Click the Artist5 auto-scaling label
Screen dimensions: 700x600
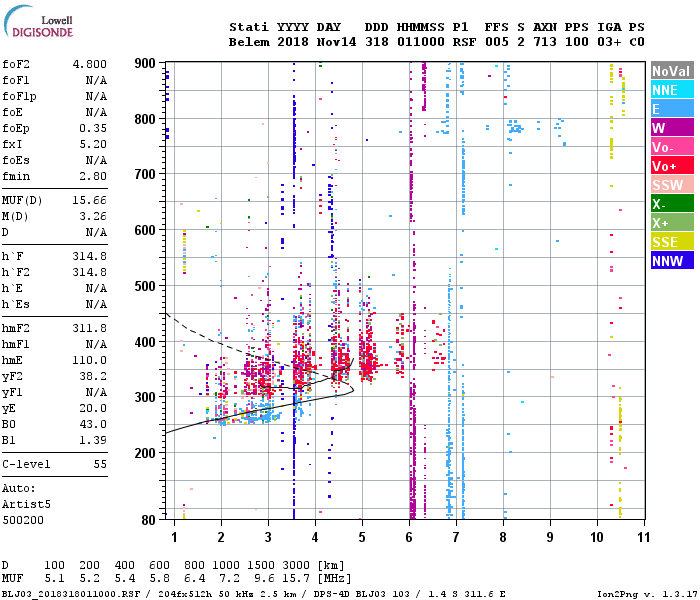click(x=26, y=504)
